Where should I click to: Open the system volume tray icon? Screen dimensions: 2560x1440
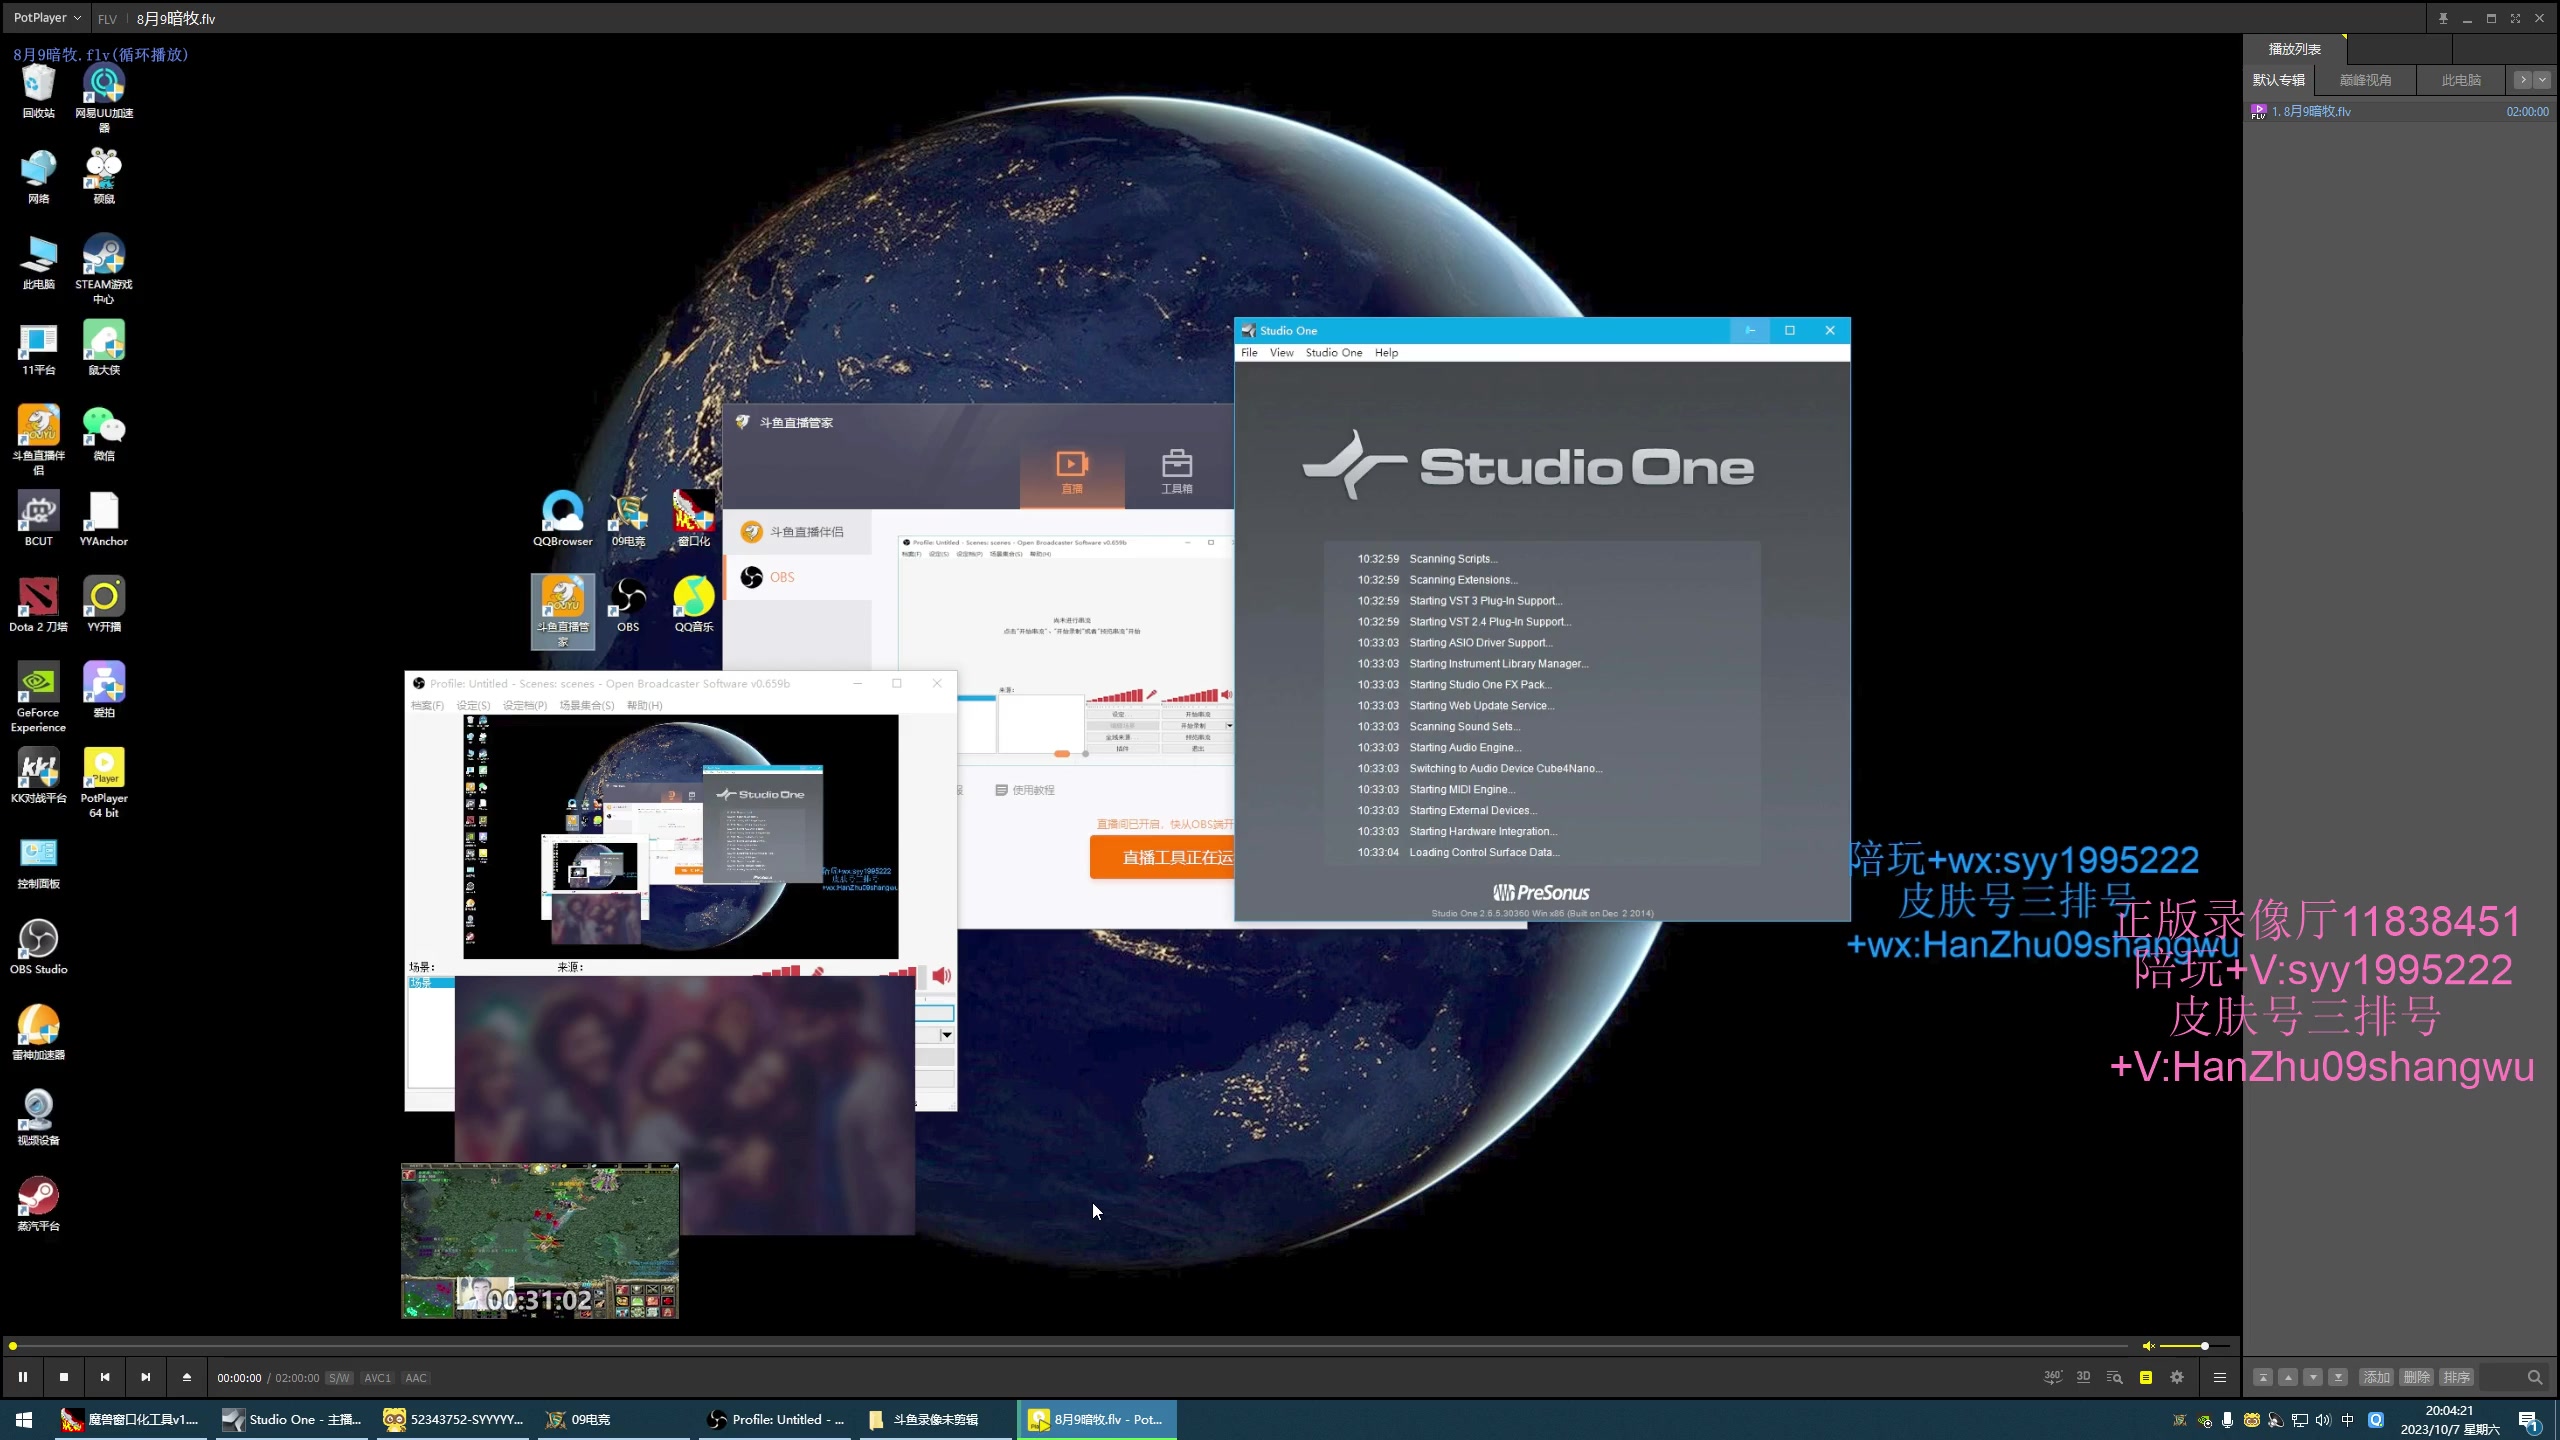[x=2323, y=1420]
